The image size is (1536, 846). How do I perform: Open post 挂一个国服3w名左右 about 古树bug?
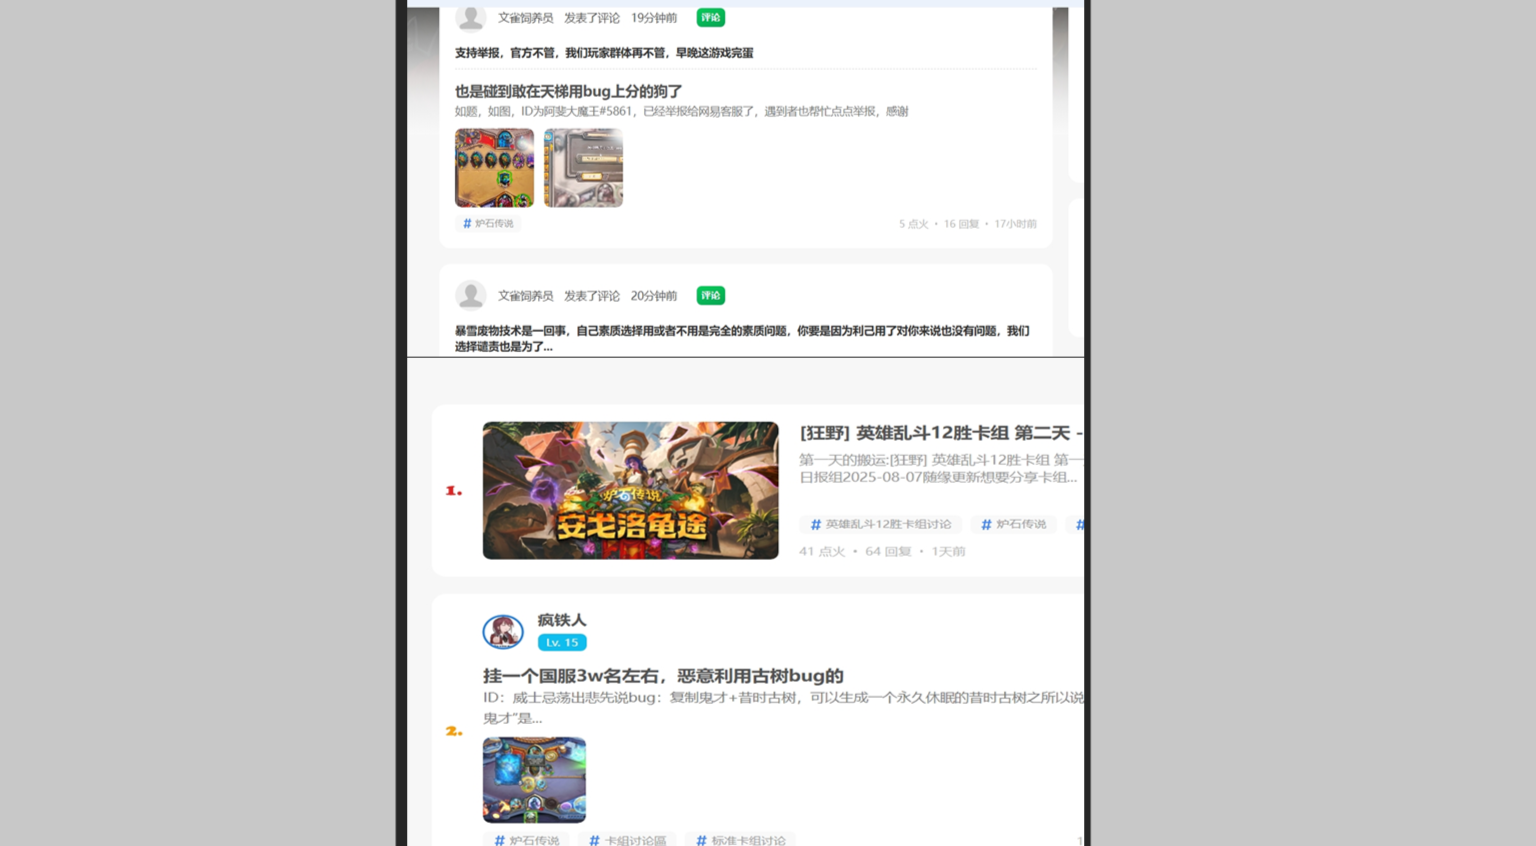click(x=663, y=676)
